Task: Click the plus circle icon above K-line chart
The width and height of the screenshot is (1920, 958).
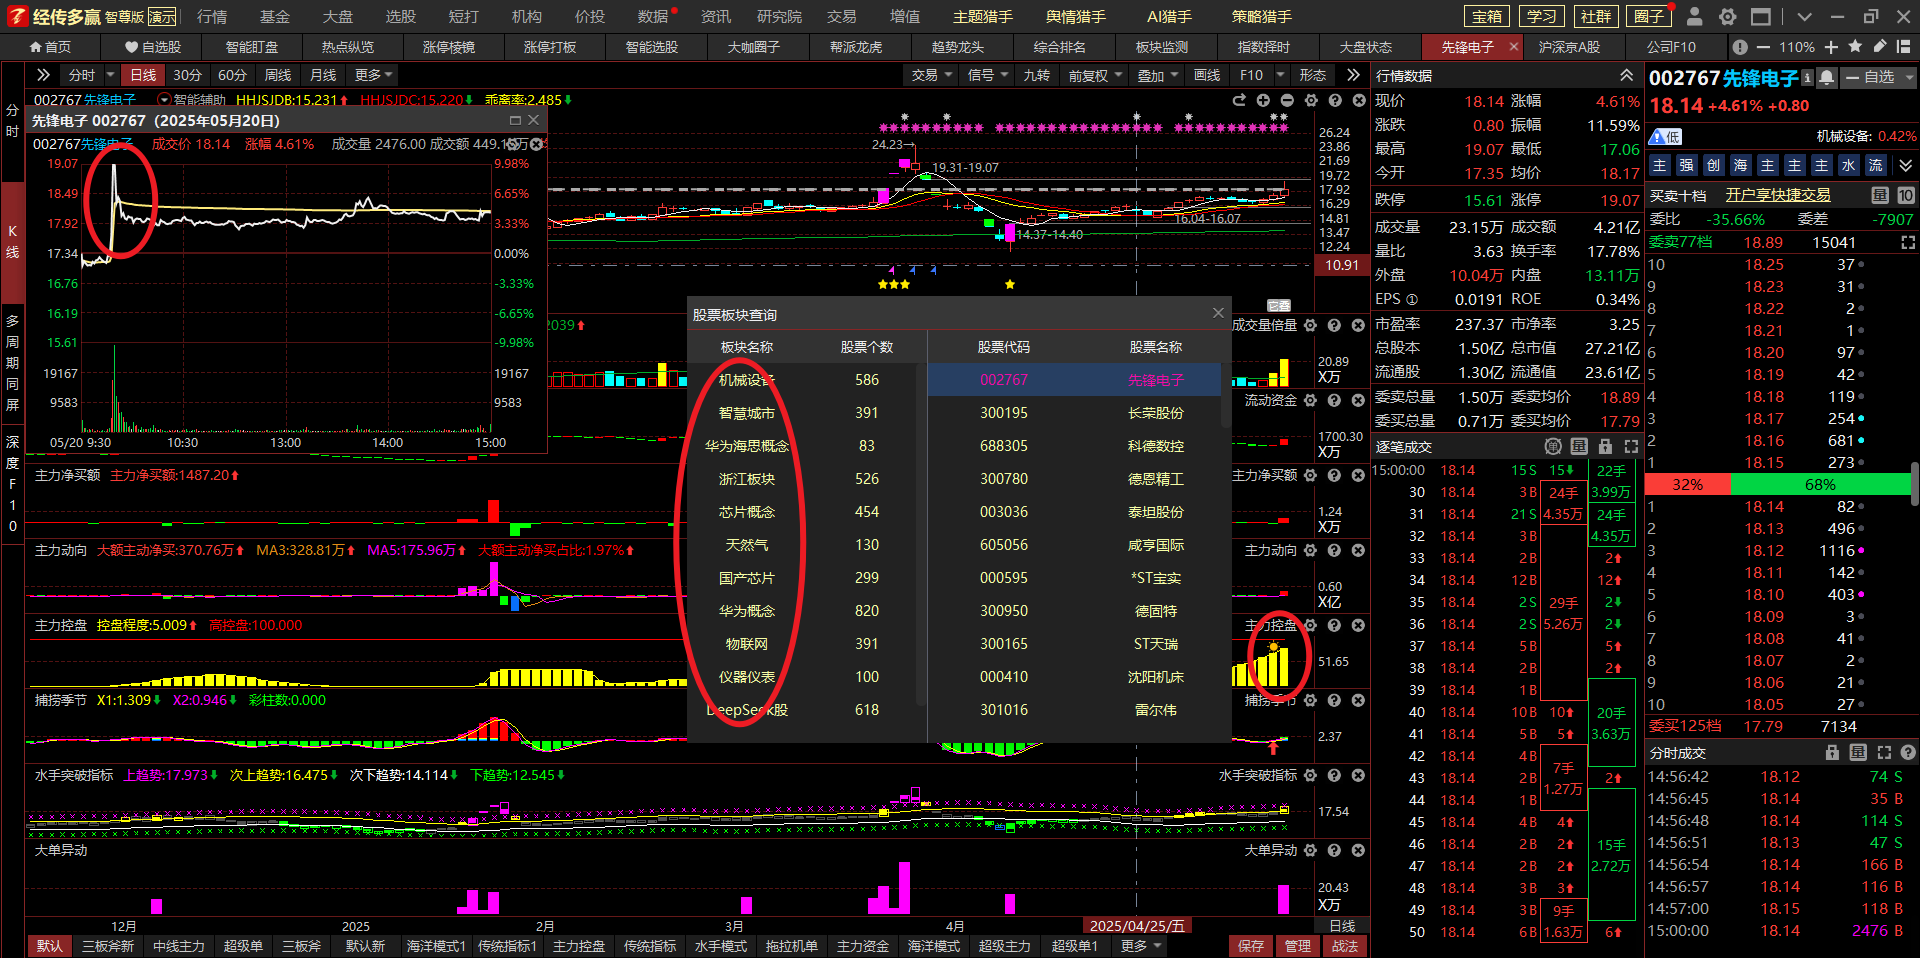Action: tap(1263, 100)
